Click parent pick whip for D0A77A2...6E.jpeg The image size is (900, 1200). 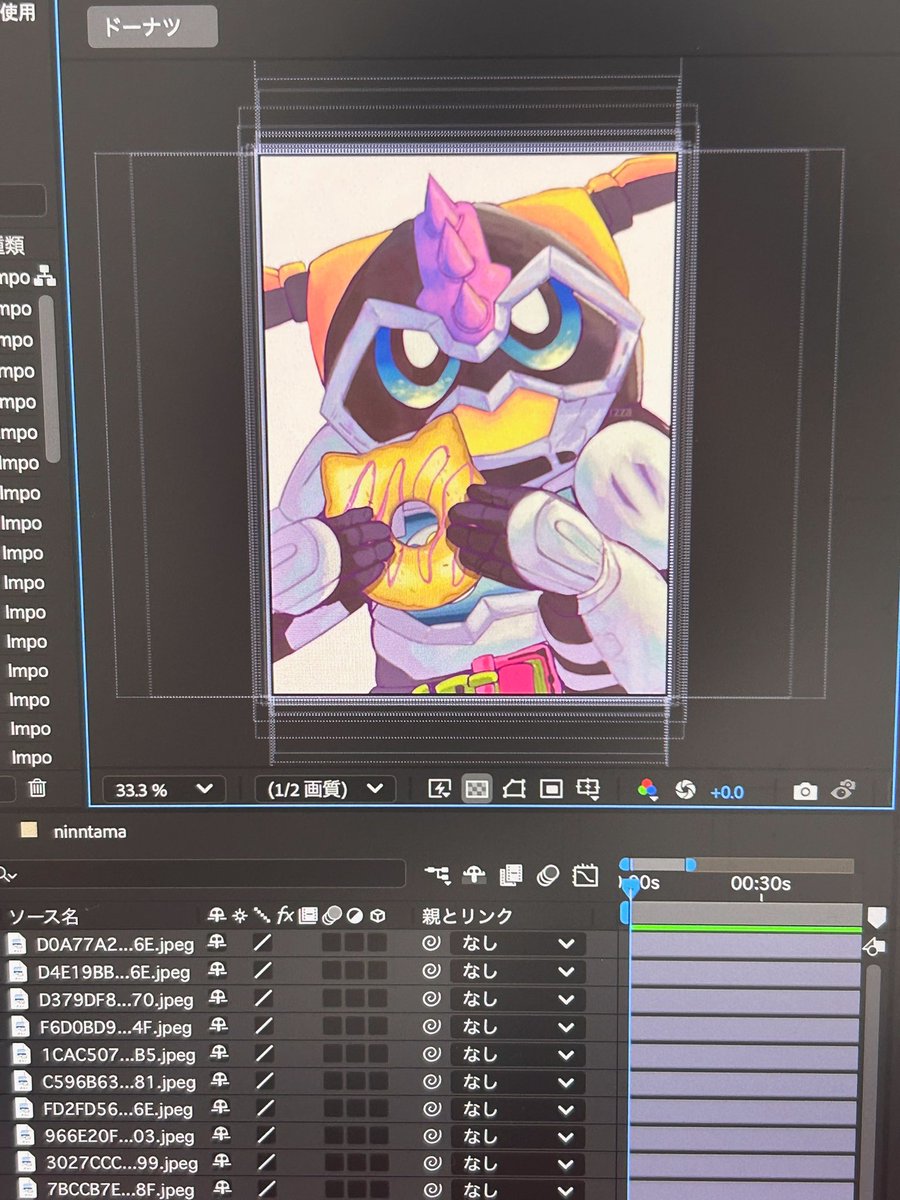(x=431, y=943)
